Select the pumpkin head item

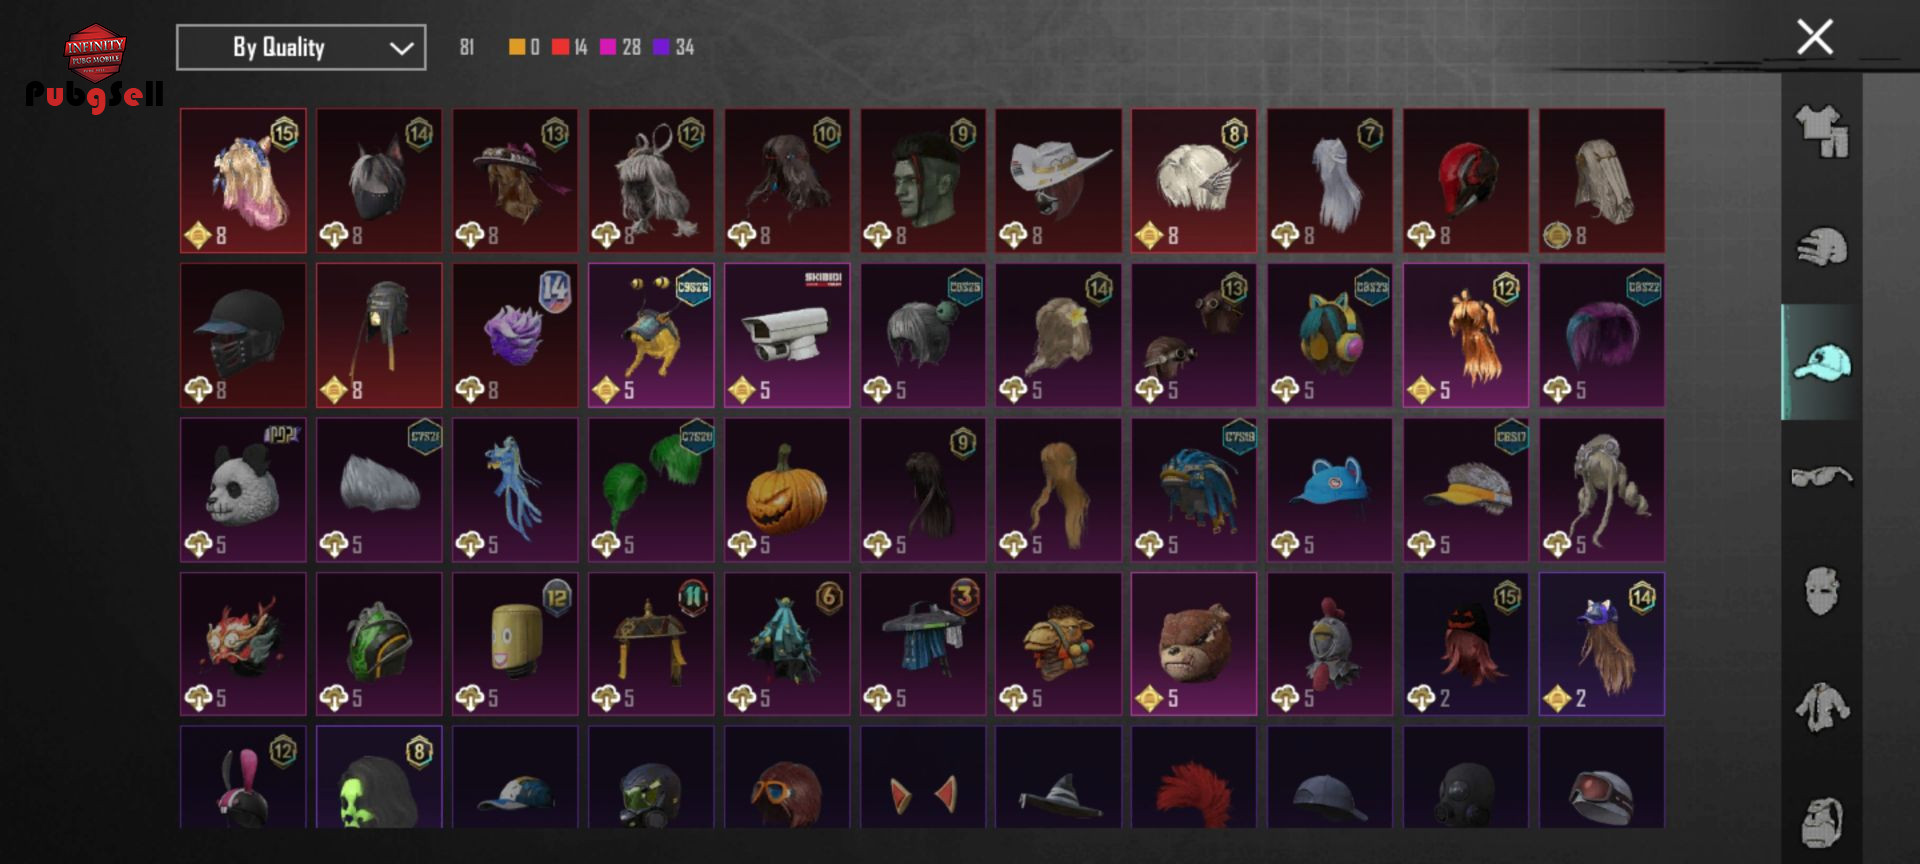[787, 490]
